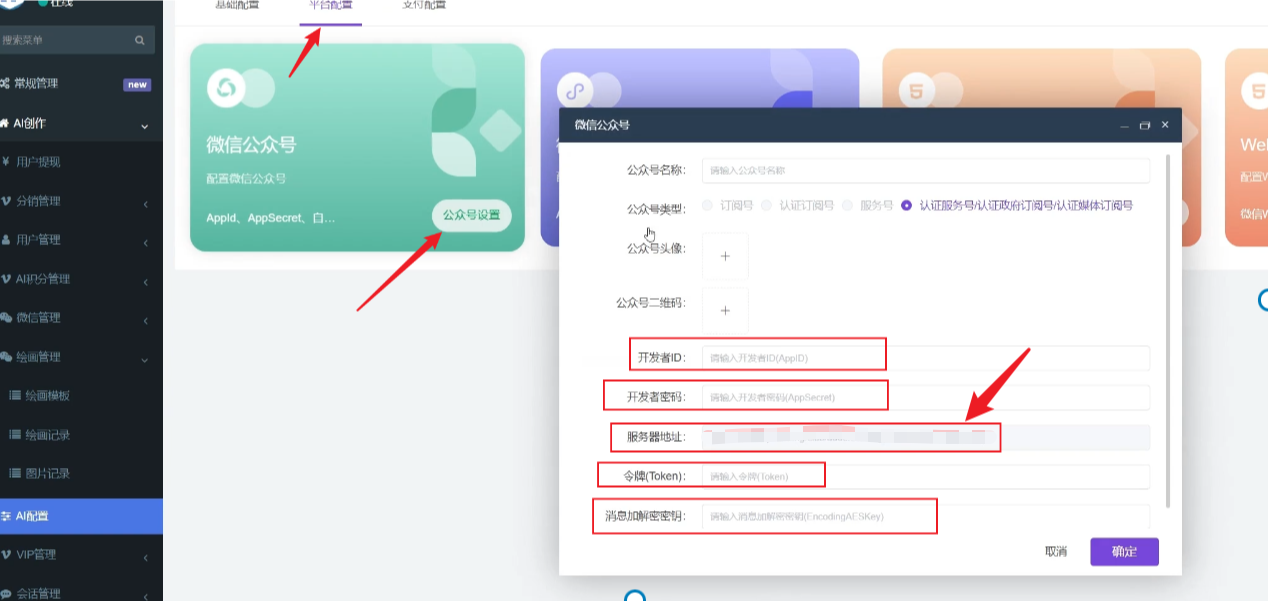1268x601 pixels.
Task: Click the 取消 cancel button
Action: click(x=1056, y=552)
